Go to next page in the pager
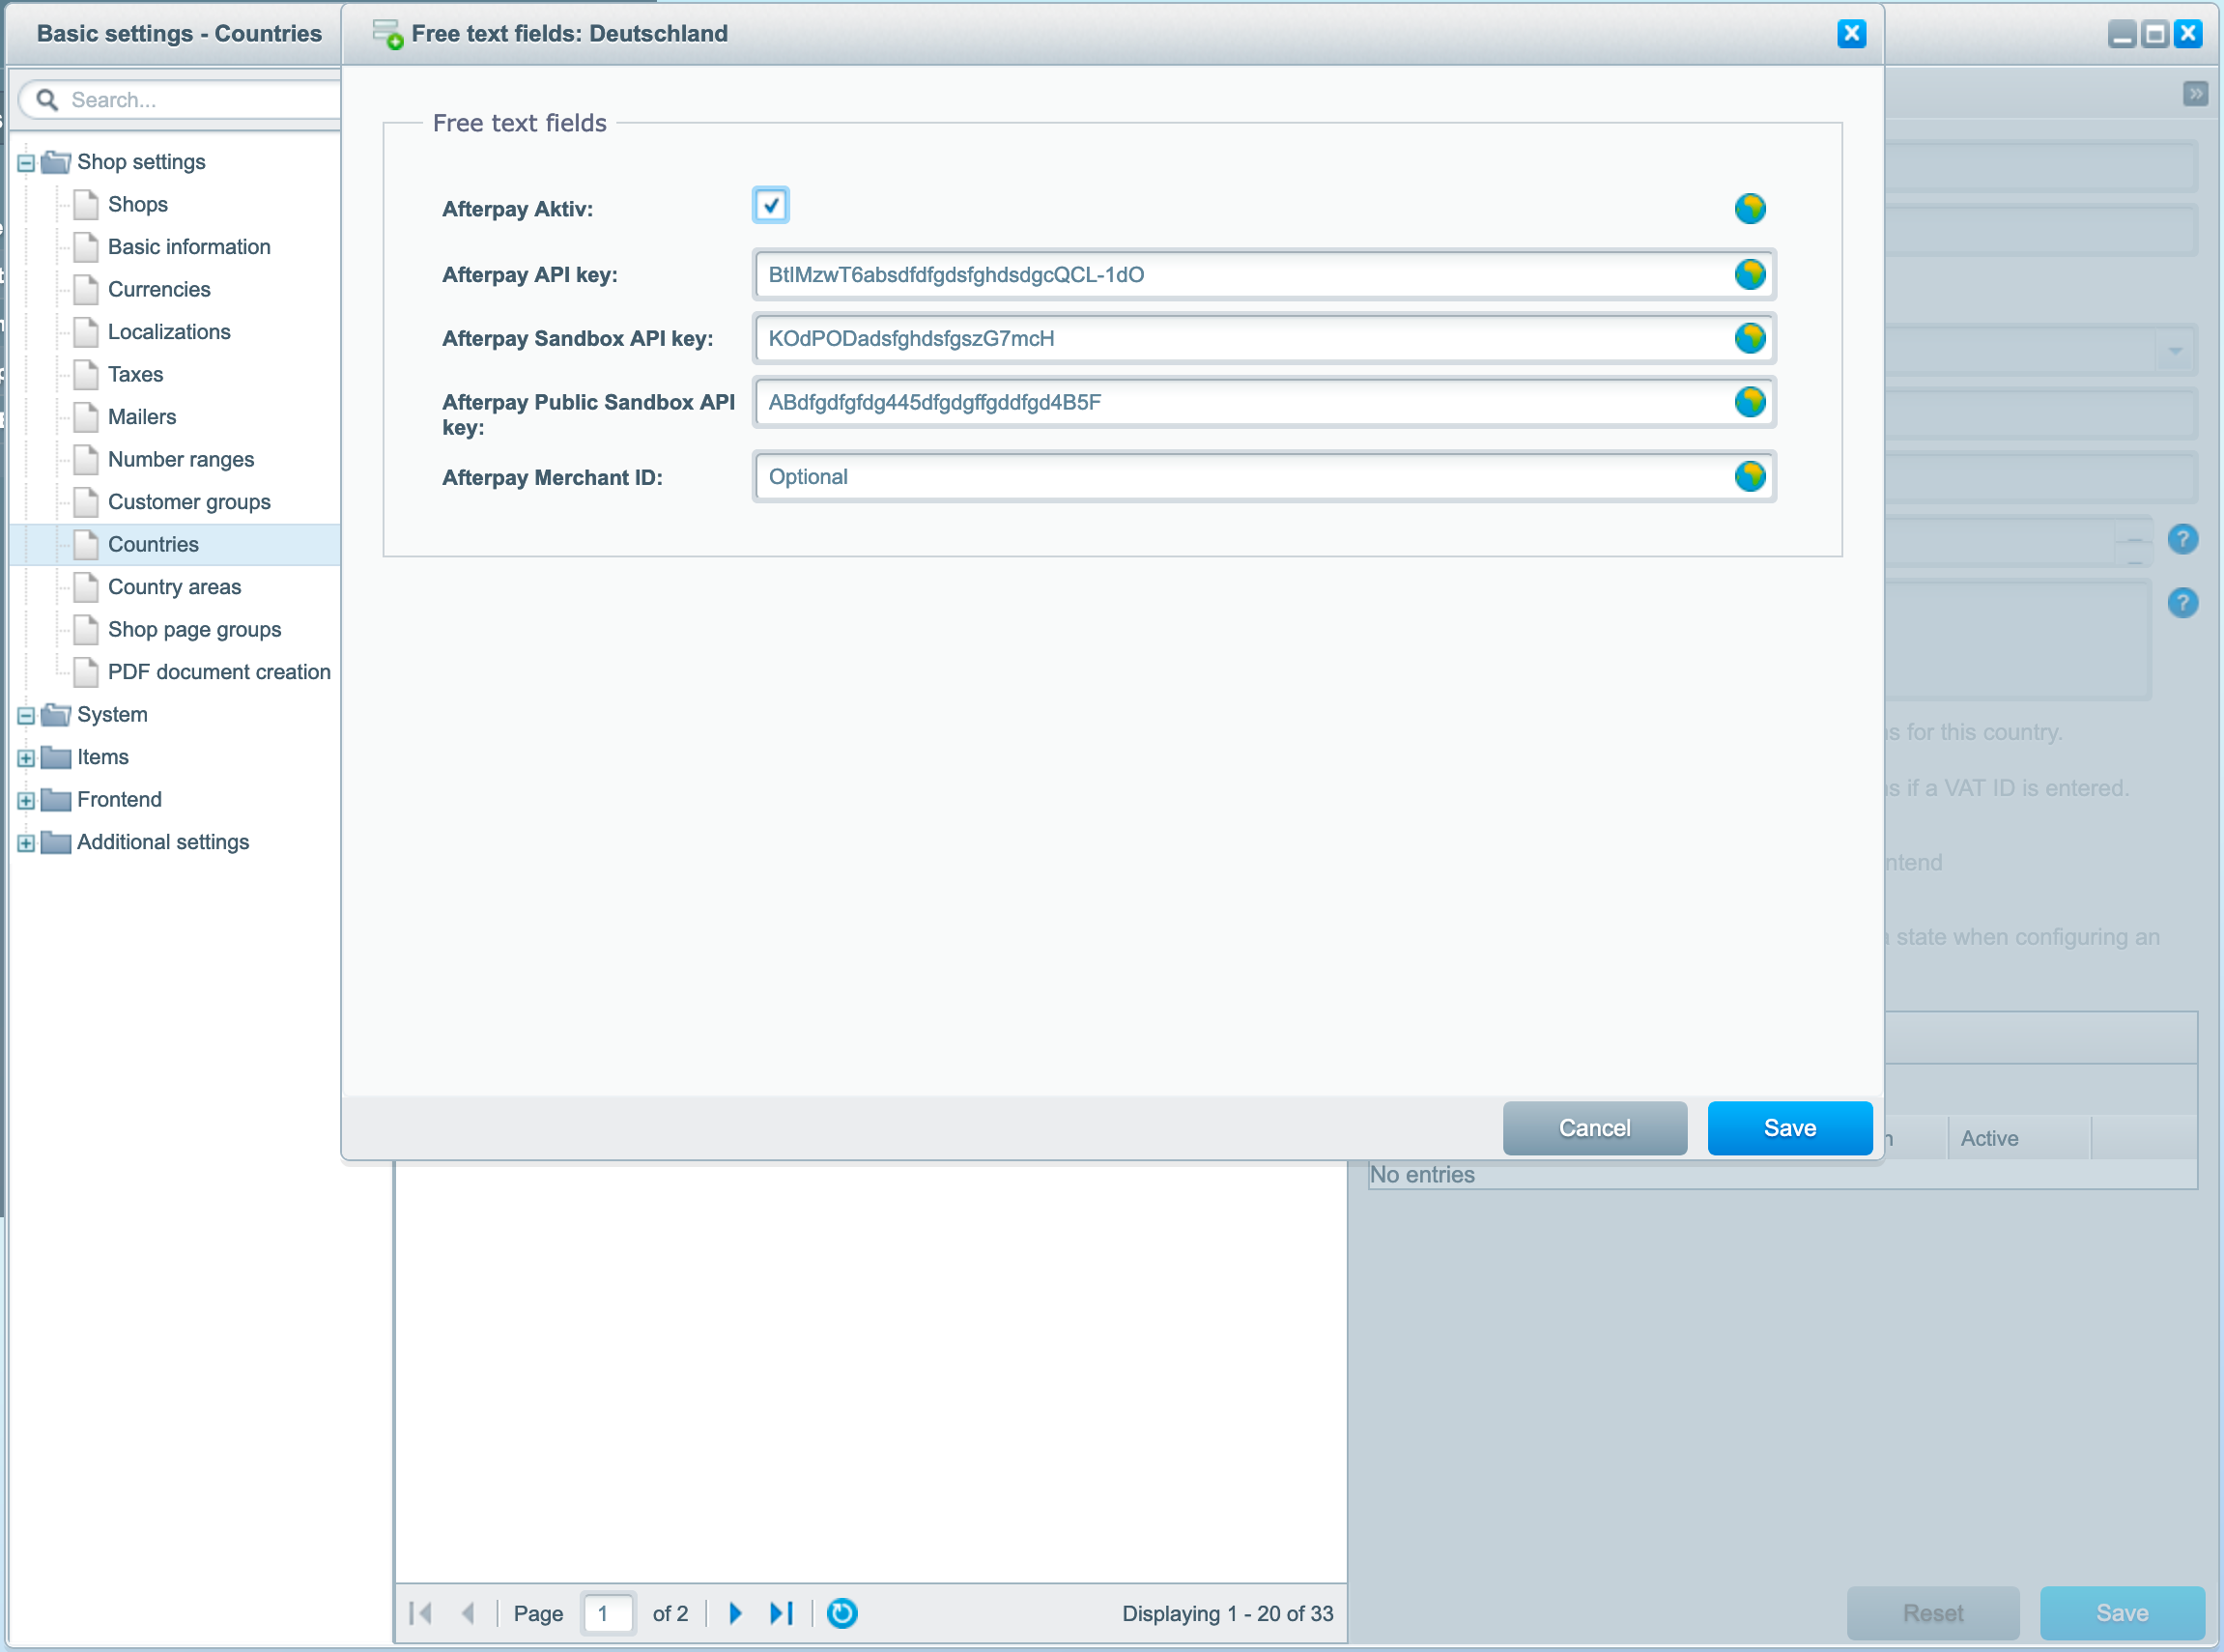 coord(735,1613)
